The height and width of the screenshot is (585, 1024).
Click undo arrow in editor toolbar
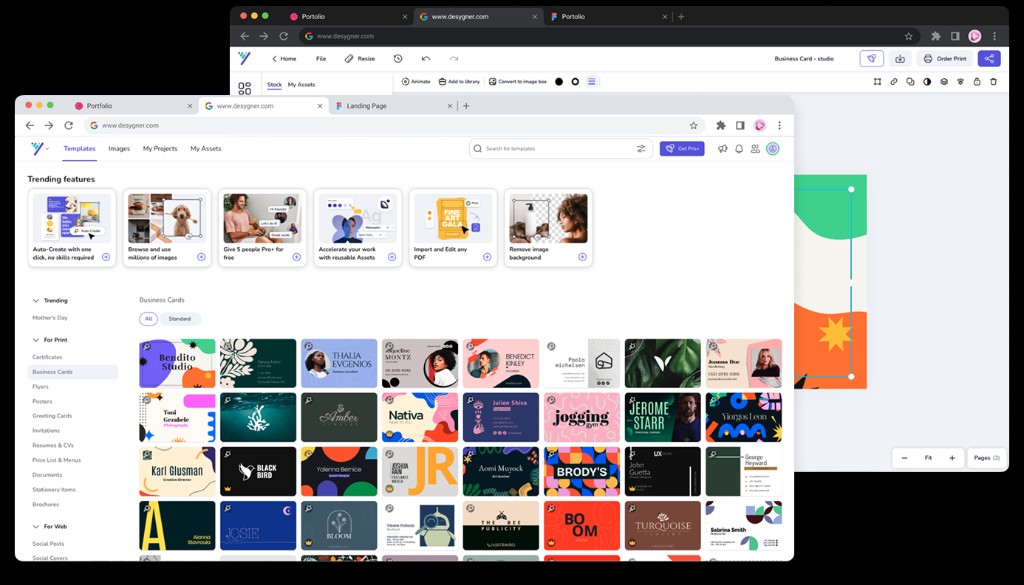(x=426, y=58)
